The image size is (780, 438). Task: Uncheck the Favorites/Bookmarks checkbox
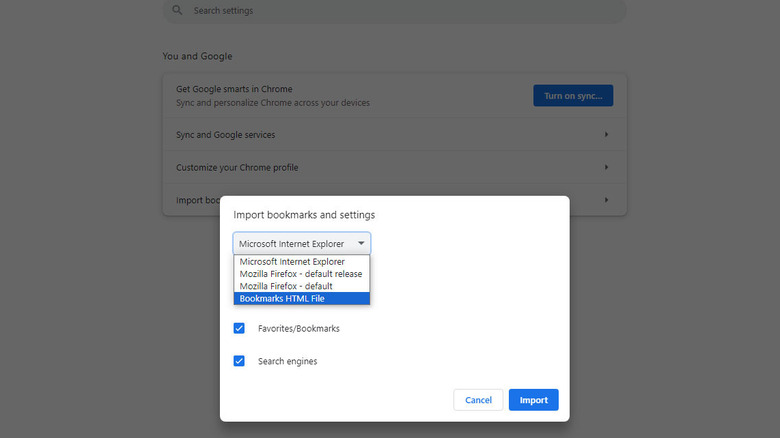239,328
